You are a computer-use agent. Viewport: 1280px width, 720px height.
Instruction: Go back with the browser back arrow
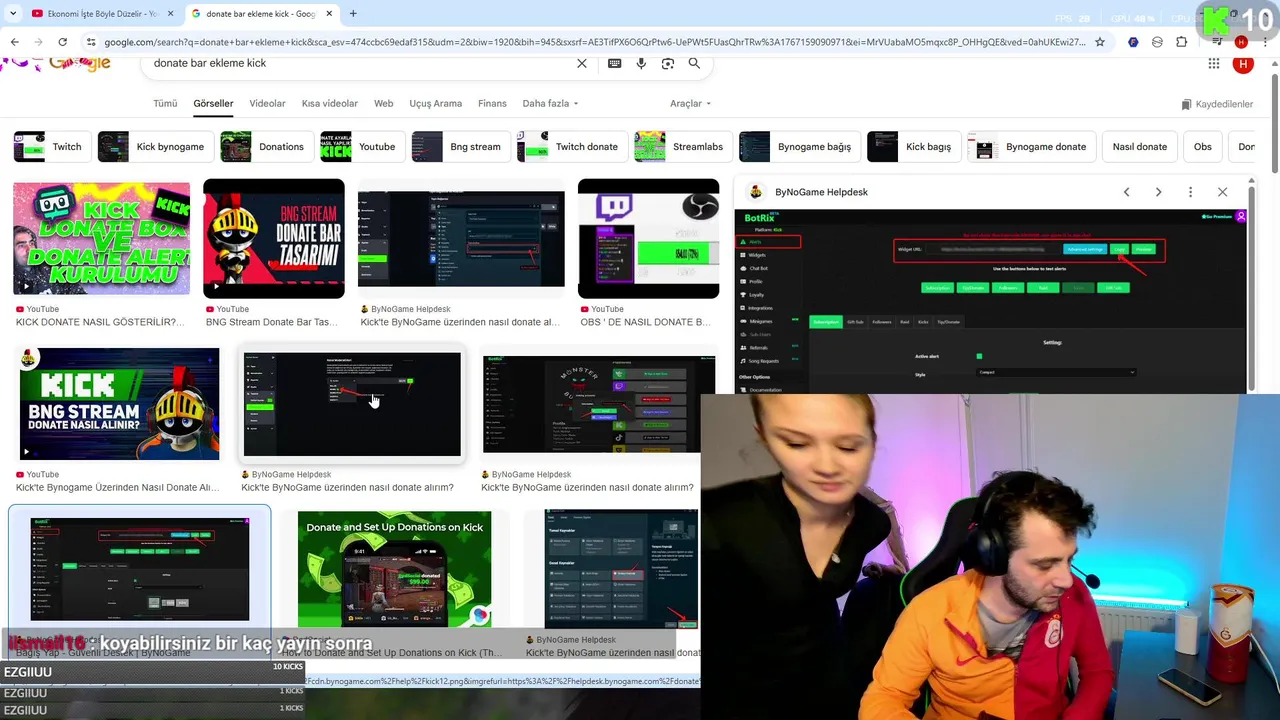(x=14, y=42)
